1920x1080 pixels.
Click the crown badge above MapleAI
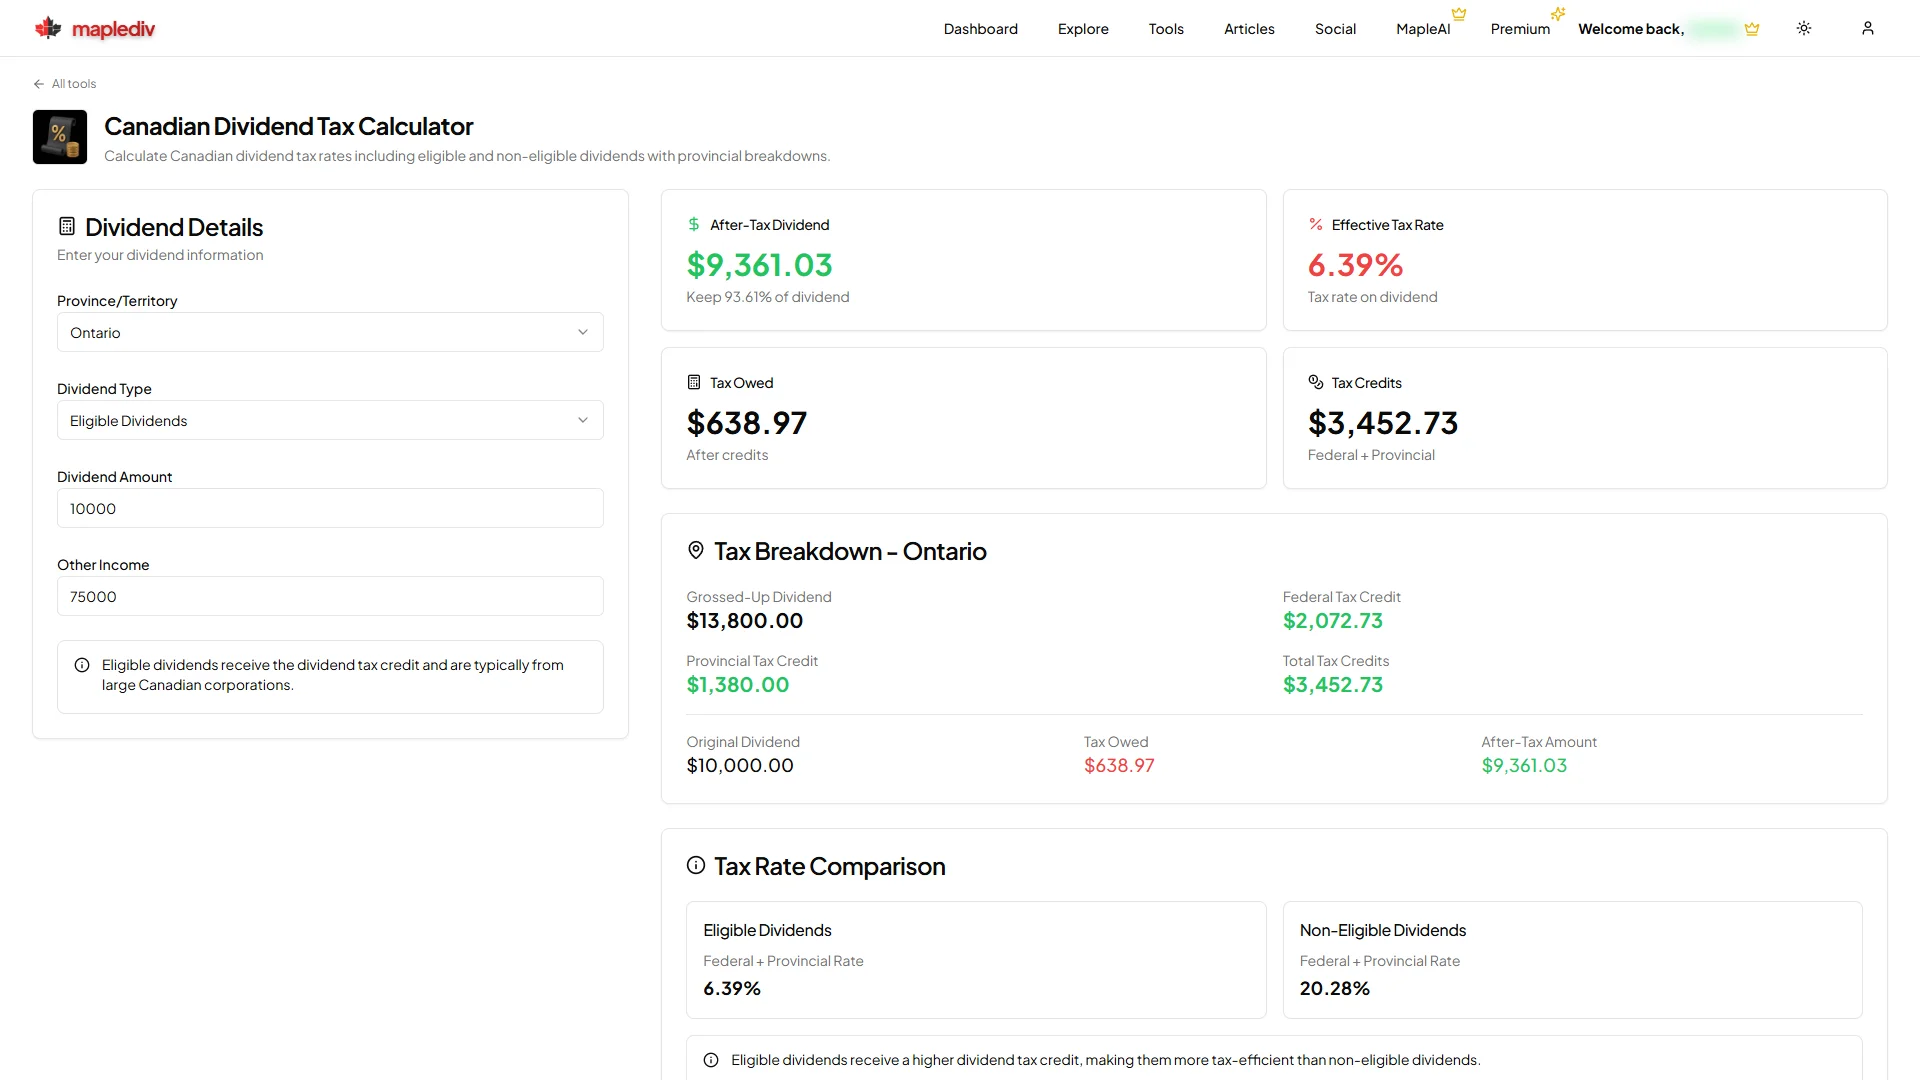coord(1459,14)
